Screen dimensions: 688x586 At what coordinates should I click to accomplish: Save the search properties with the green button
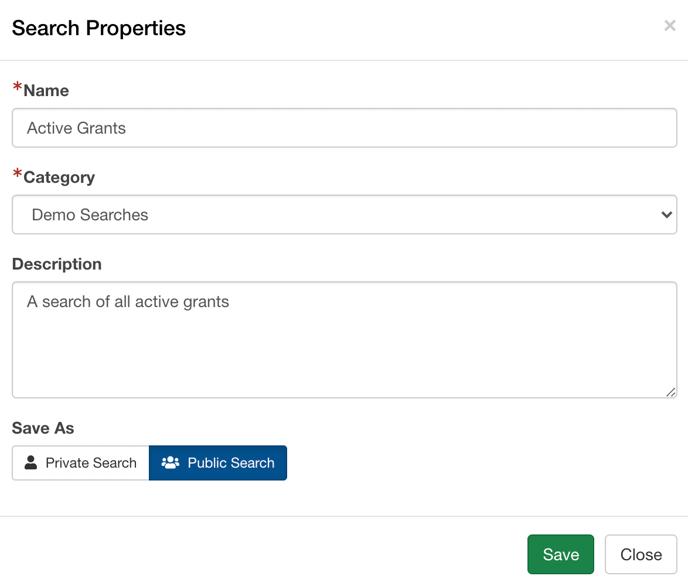[561, 554]
